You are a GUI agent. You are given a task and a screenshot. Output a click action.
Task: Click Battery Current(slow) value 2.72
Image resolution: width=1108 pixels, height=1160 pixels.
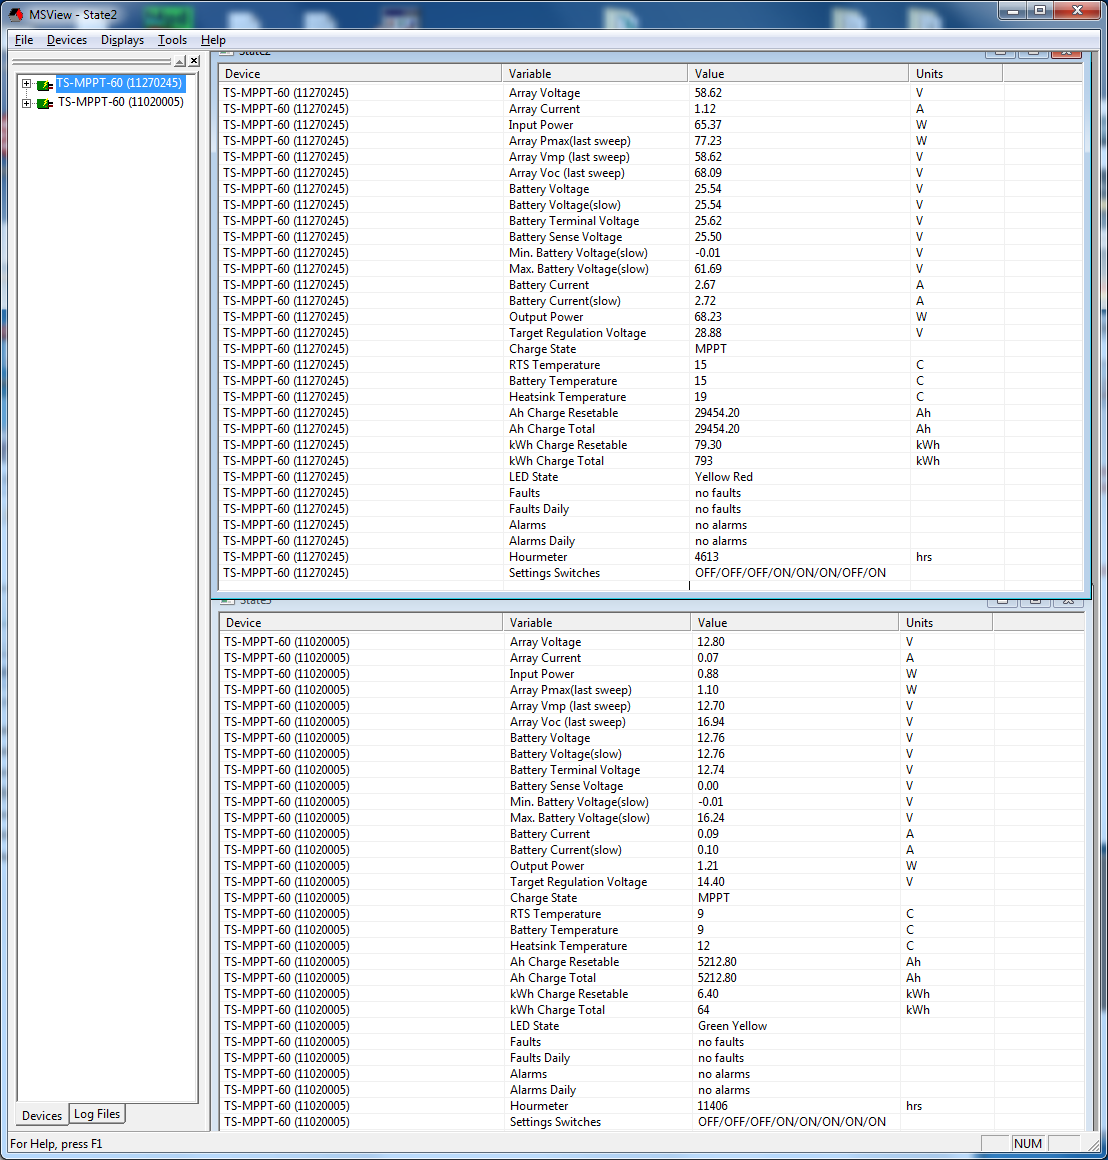705,301
